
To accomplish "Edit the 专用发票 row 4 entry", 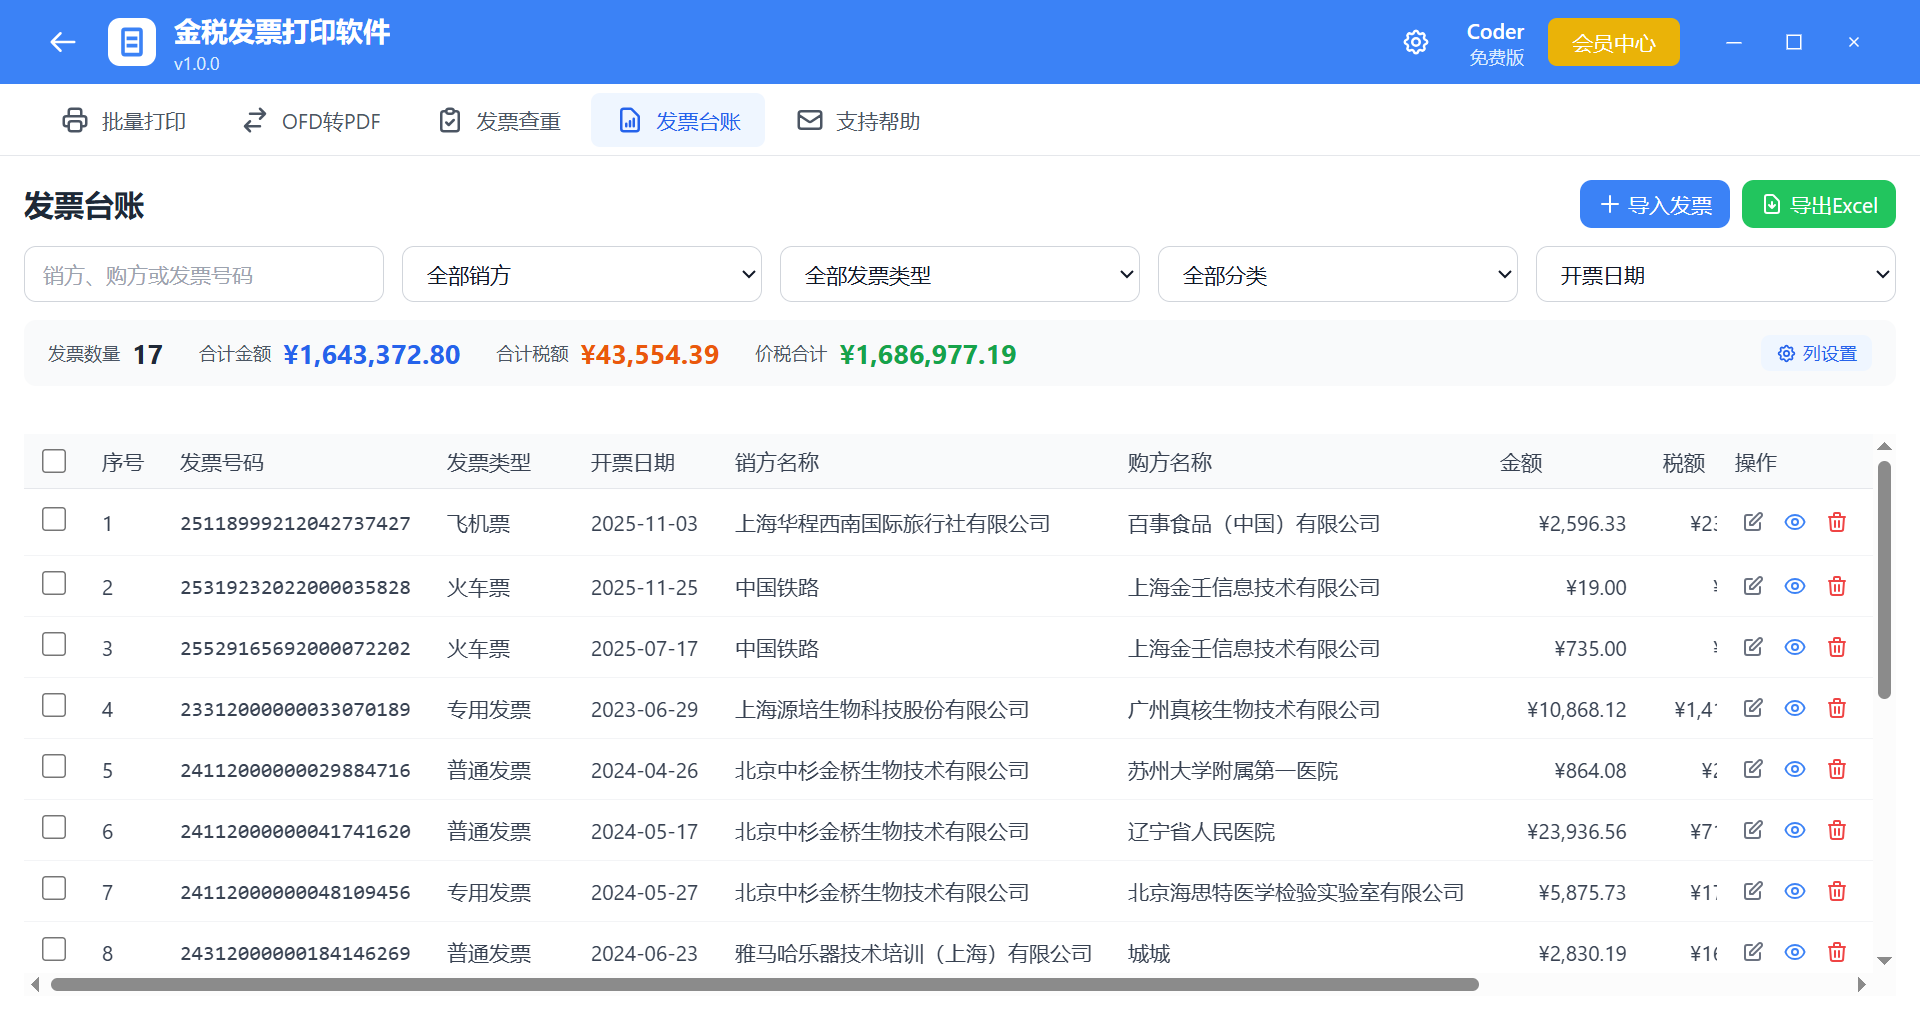I will [1753, 708].
